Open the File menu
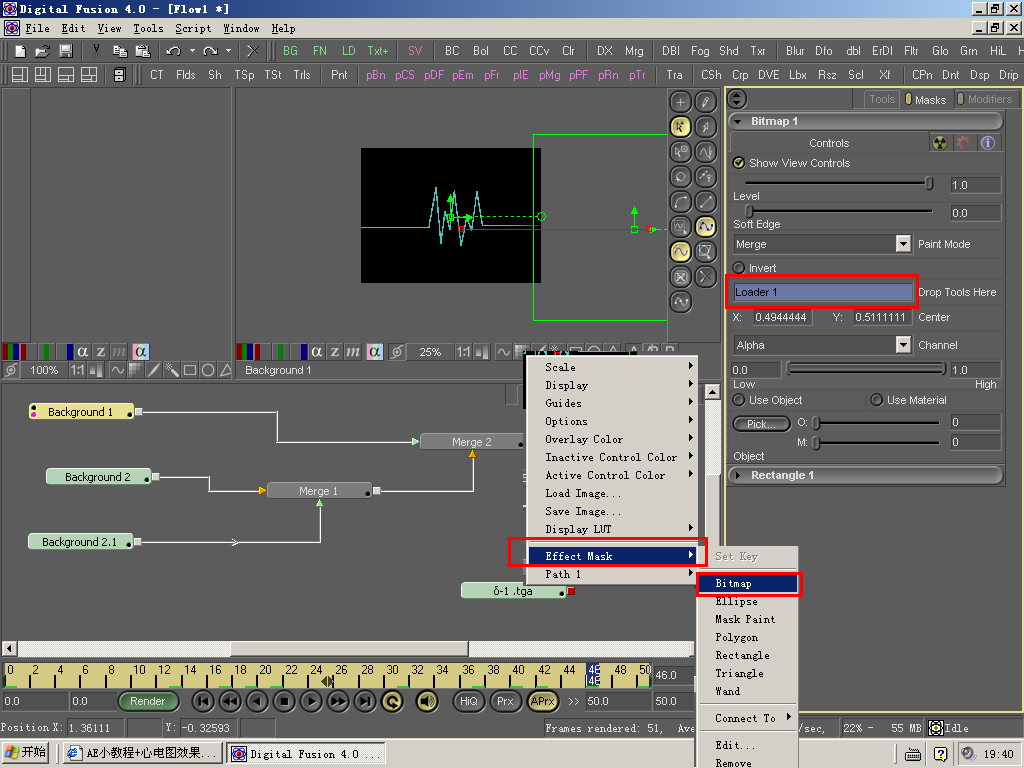The height and width of the screenshot is (768, 1024). (37, 28)
